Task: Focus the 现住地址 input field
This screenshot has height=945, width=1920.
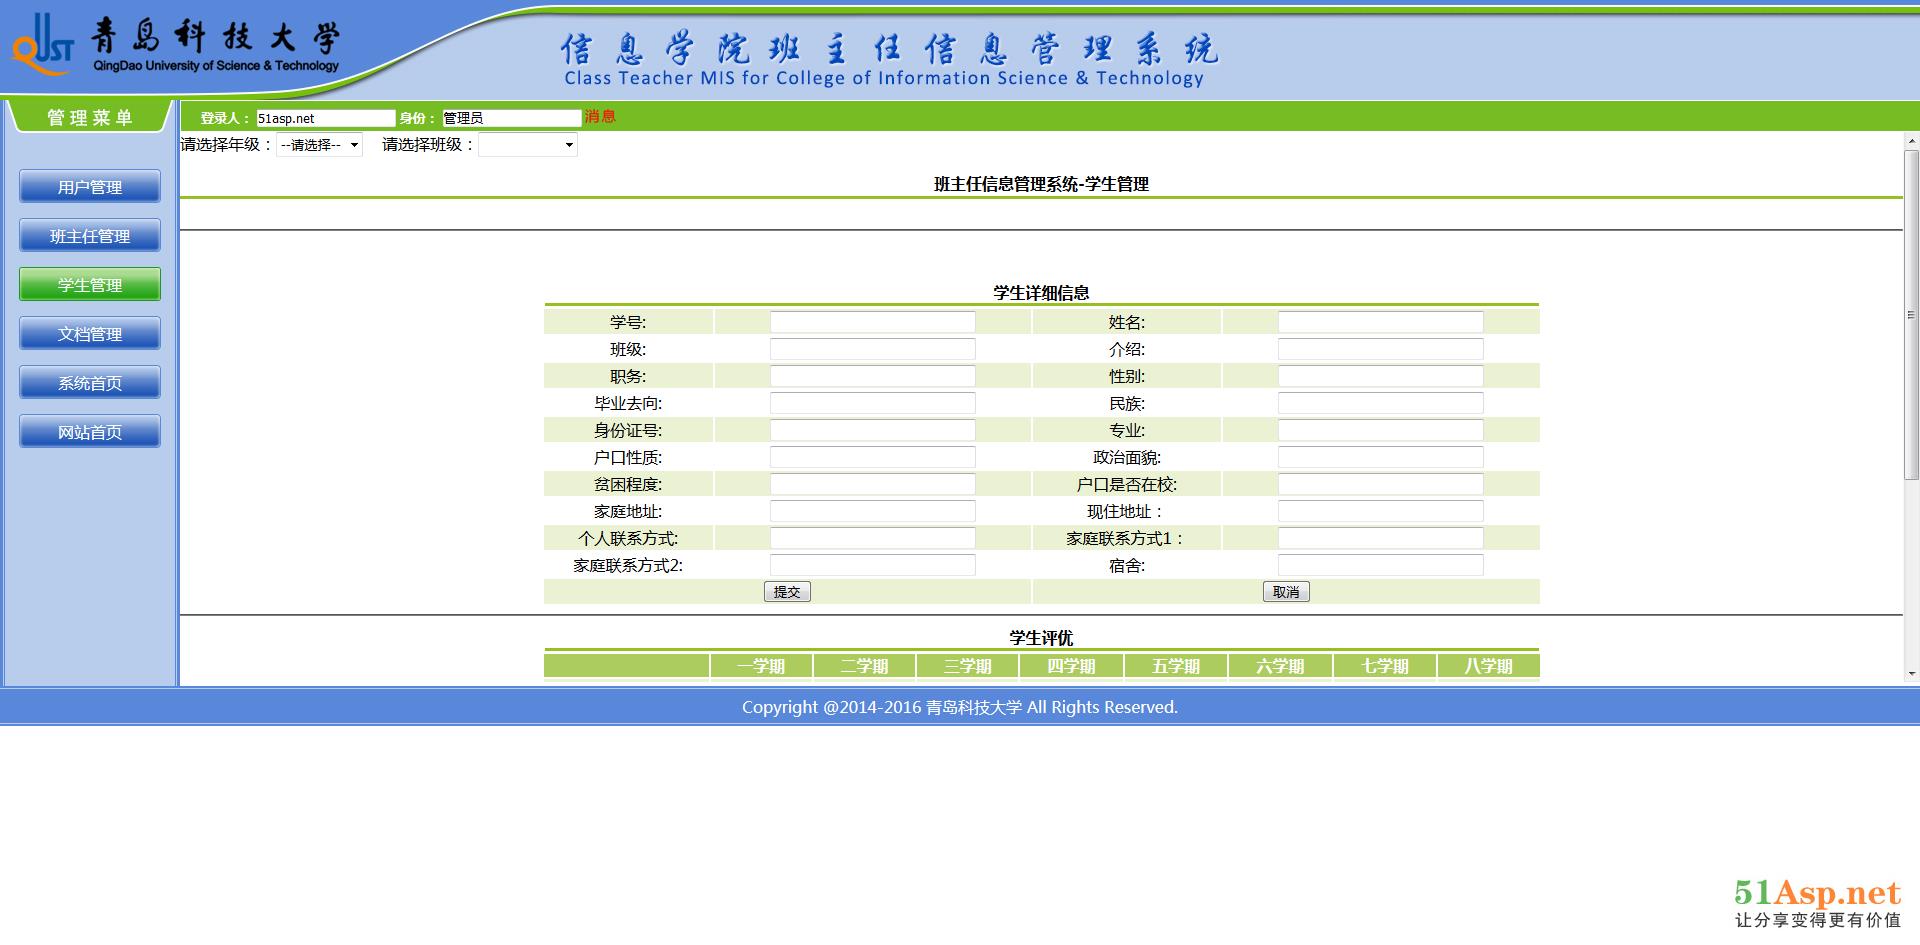Action: pyautogui.click(x=1380, y=511)
